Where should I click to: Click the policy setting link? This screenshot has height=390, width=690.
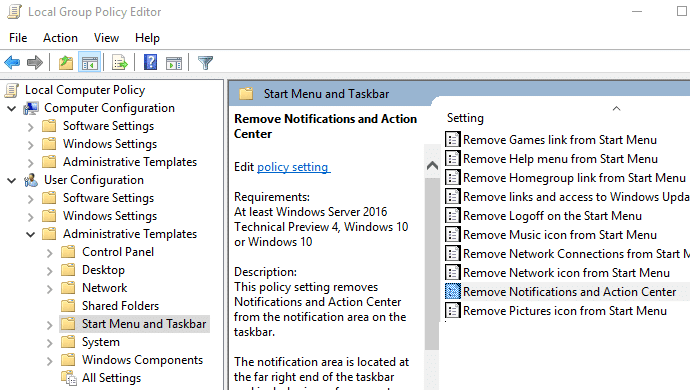click(293, 167)
